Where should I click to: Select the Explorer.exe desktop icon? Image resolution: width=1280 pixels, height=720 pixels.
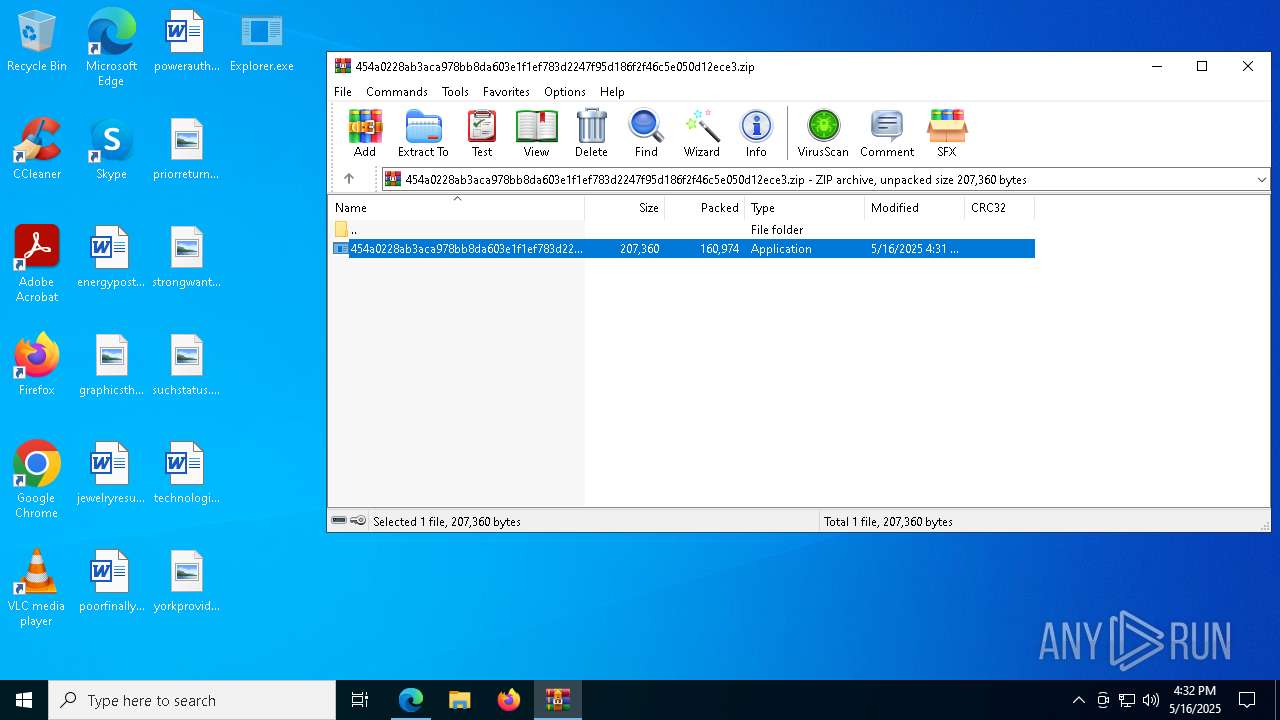[262, 42]
